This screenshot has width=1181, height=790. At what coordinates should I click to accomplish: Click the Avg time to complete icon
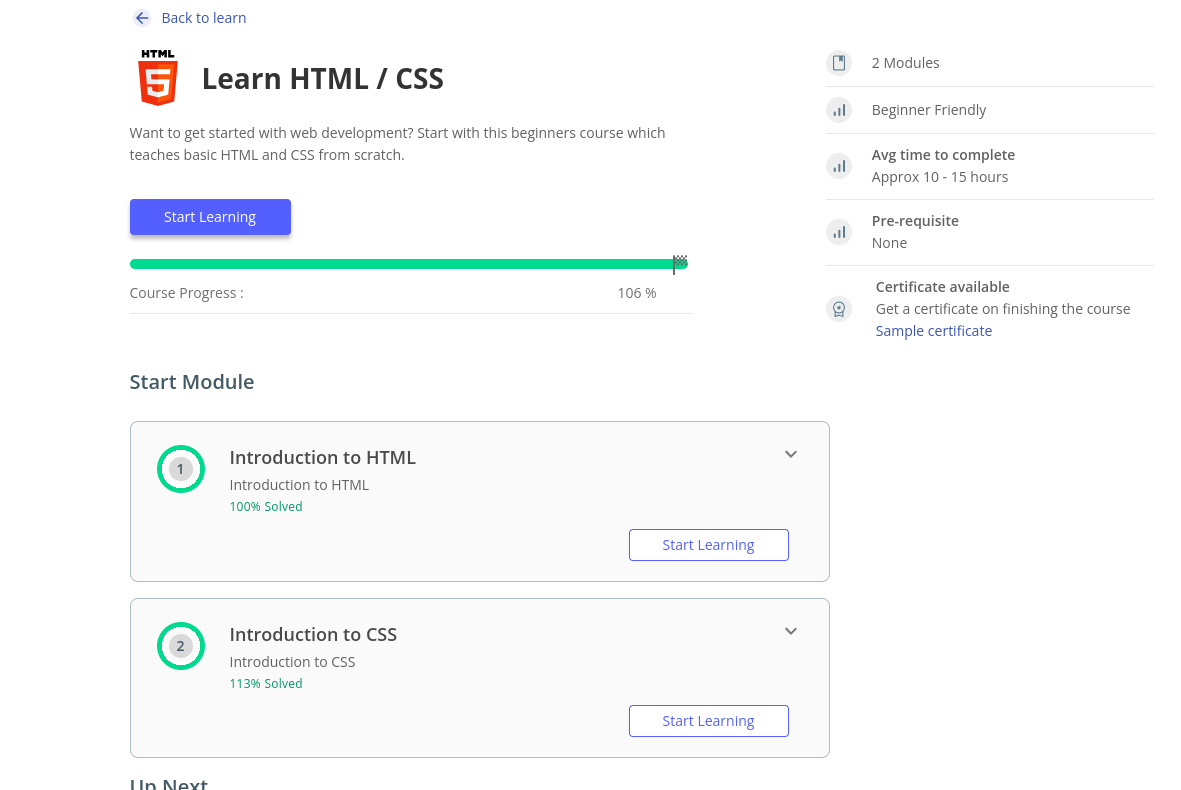(x=839, y=166)
